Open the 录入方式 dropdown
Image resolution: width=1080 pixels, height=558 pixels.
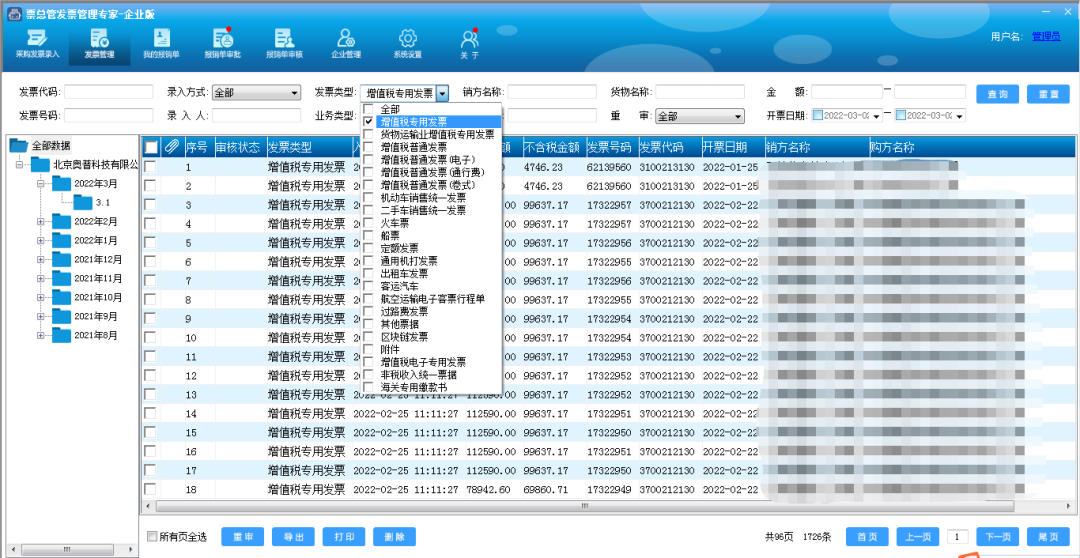pyautogui.click(x=256, y=92)
